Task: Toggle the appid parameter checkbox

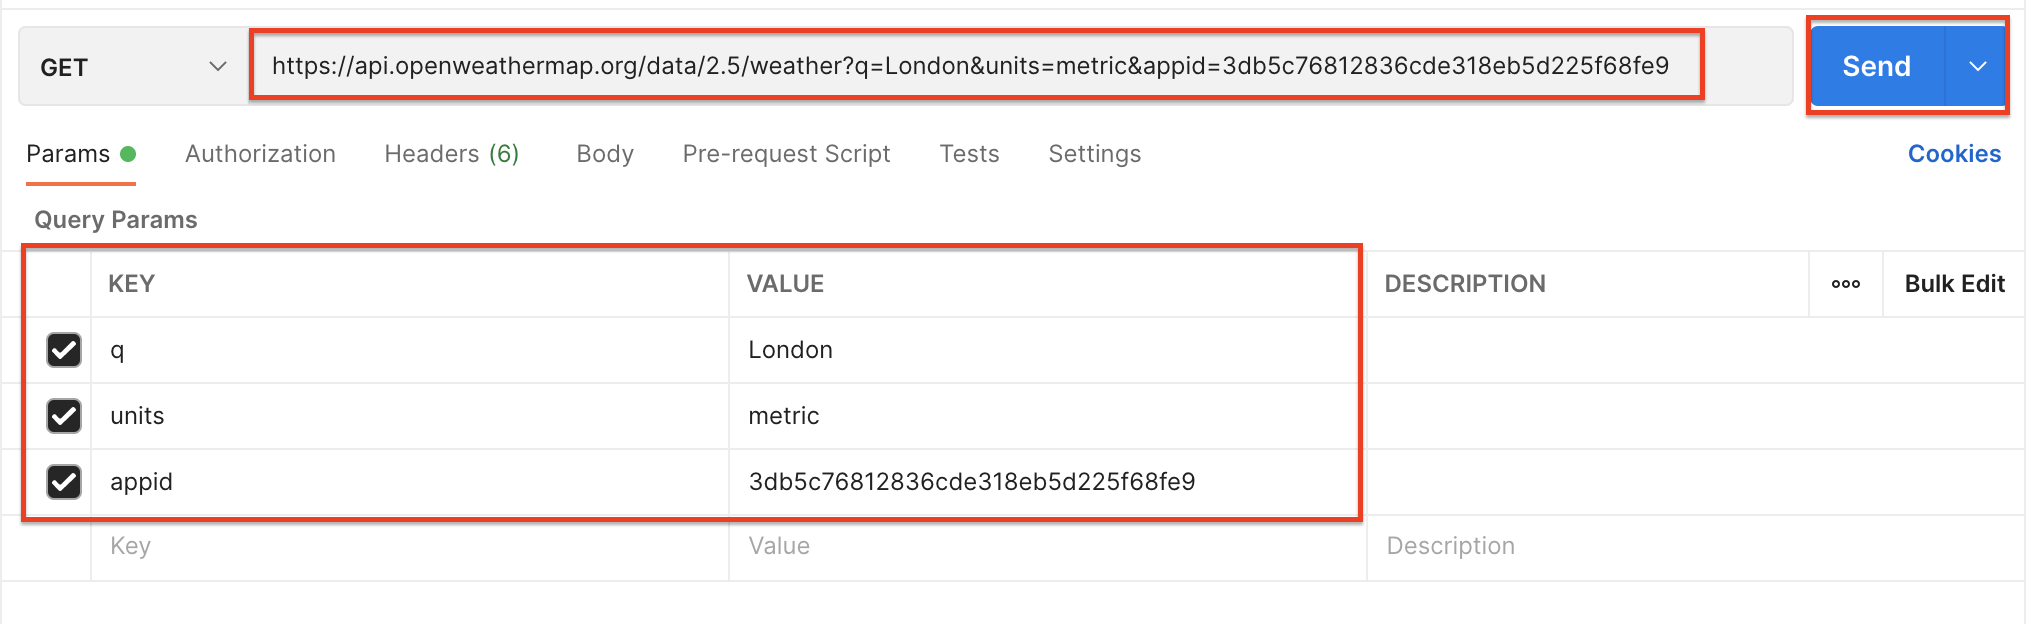Action: 64,482
